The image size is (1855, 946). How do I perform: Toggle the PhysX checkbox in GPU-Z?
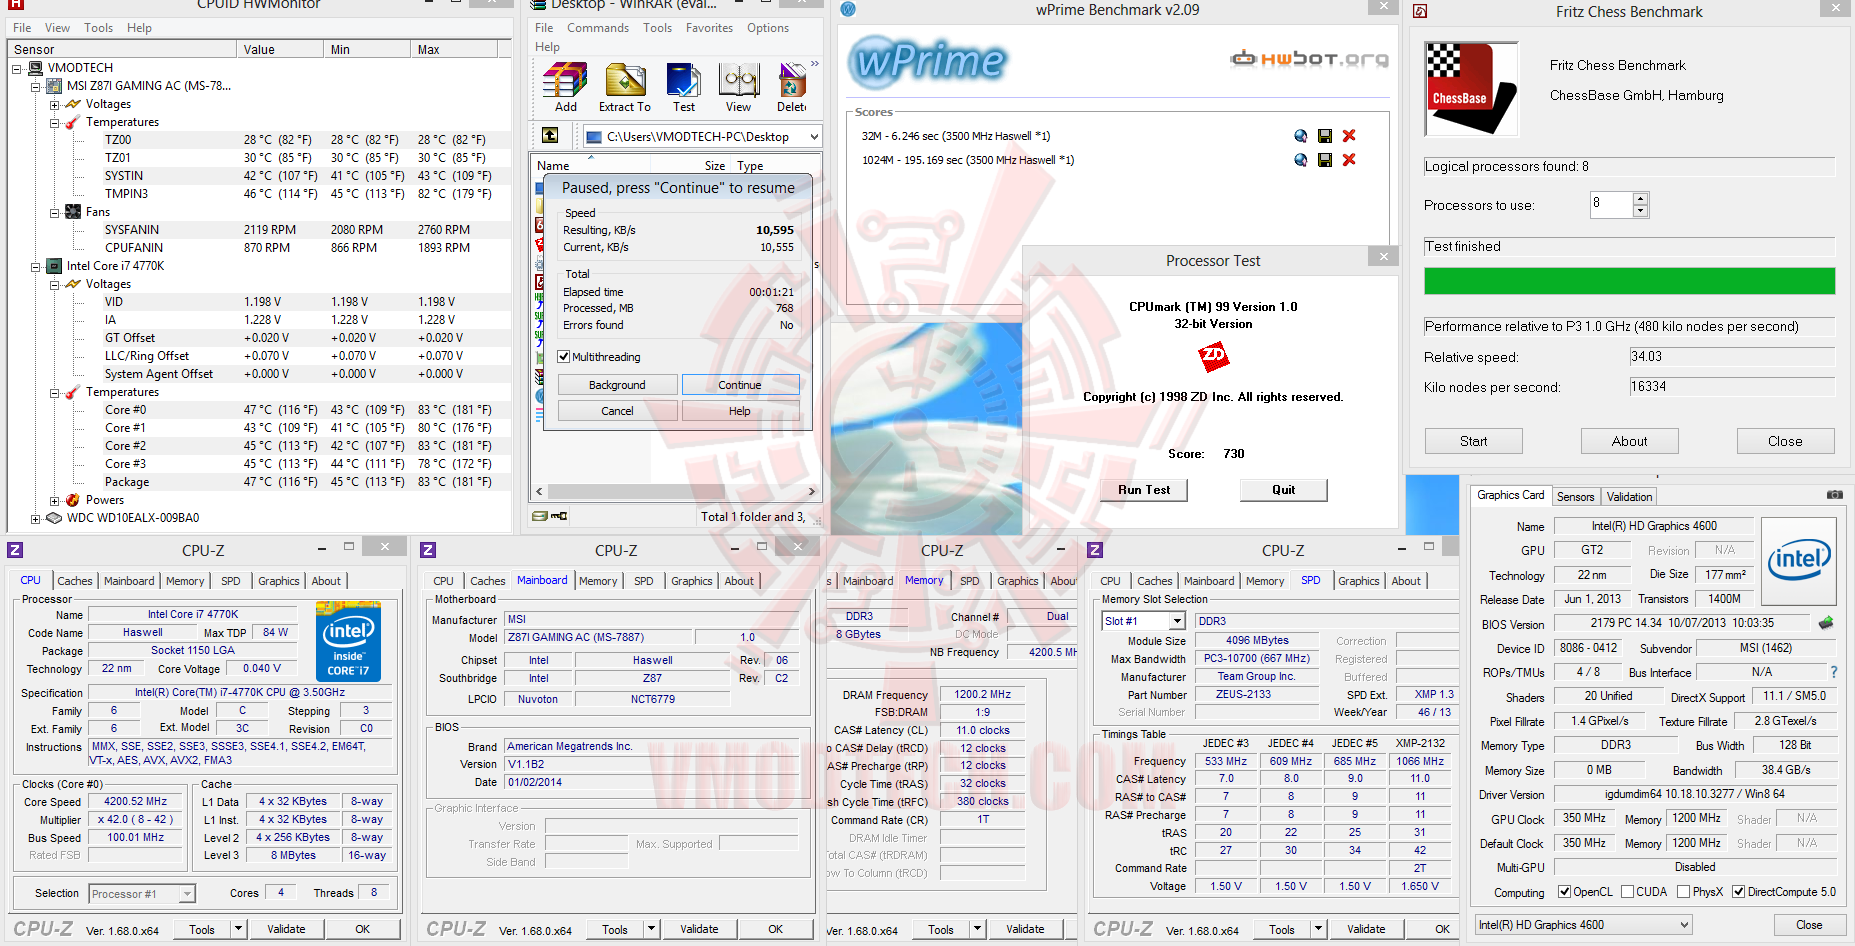pyautogui.click(x=1684, y=892)
